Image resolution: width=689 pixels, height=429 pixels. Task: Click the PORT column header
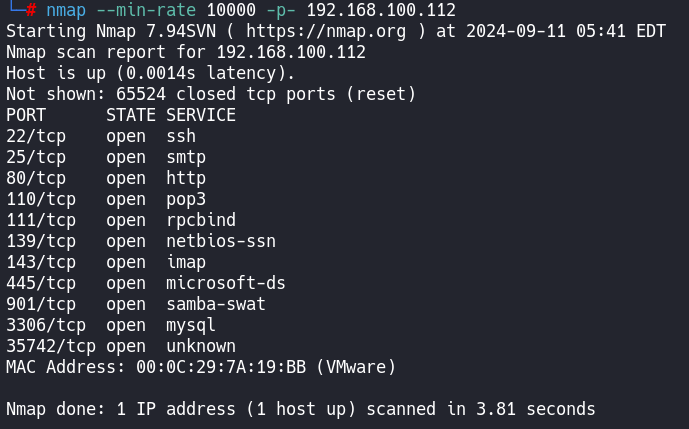click(x=25, y=115)
